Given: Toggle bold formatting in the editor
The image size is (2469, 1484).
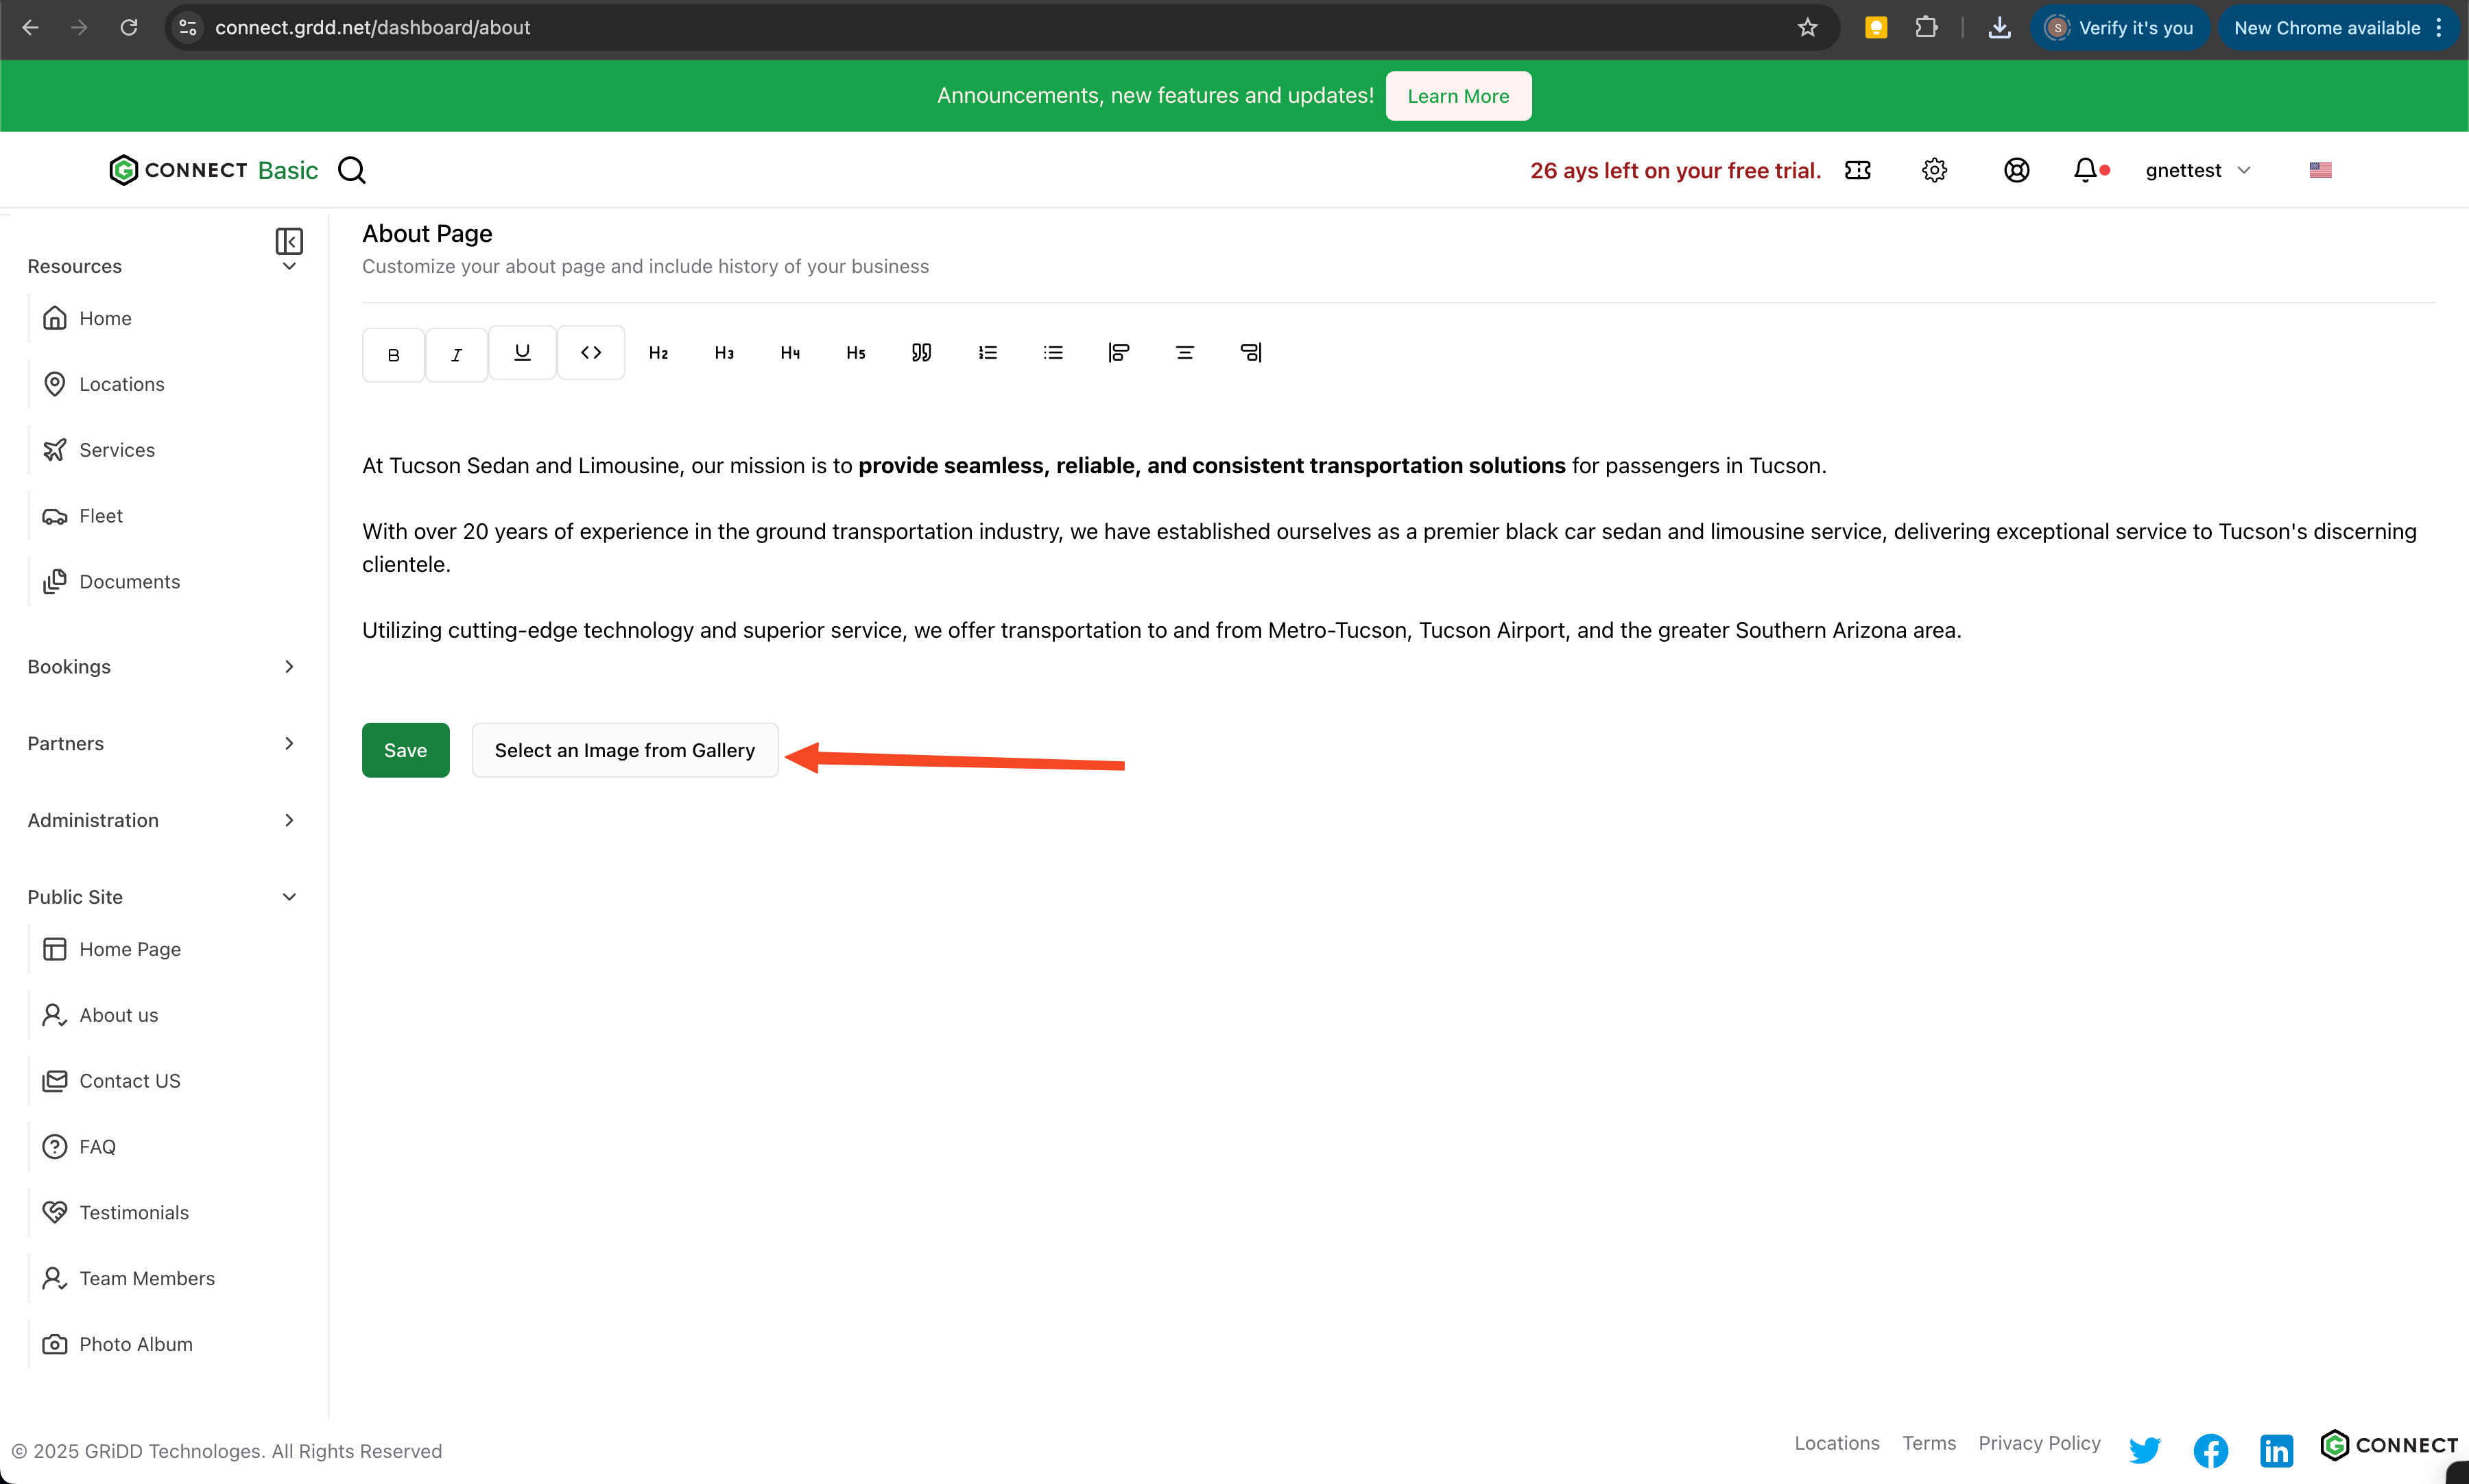Looking at the screenshot, I should click(x=393, y=354).
